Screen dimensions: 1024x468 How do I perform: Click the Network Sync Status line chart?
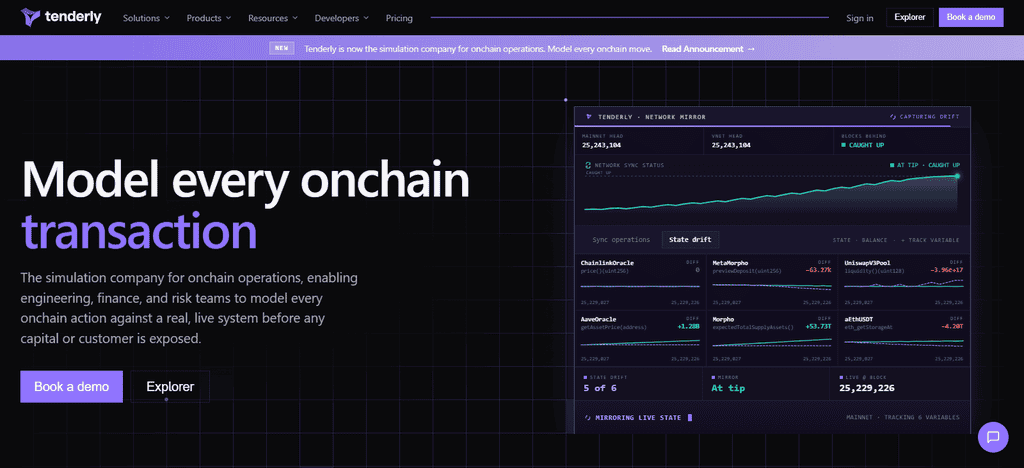coord(771,193)
